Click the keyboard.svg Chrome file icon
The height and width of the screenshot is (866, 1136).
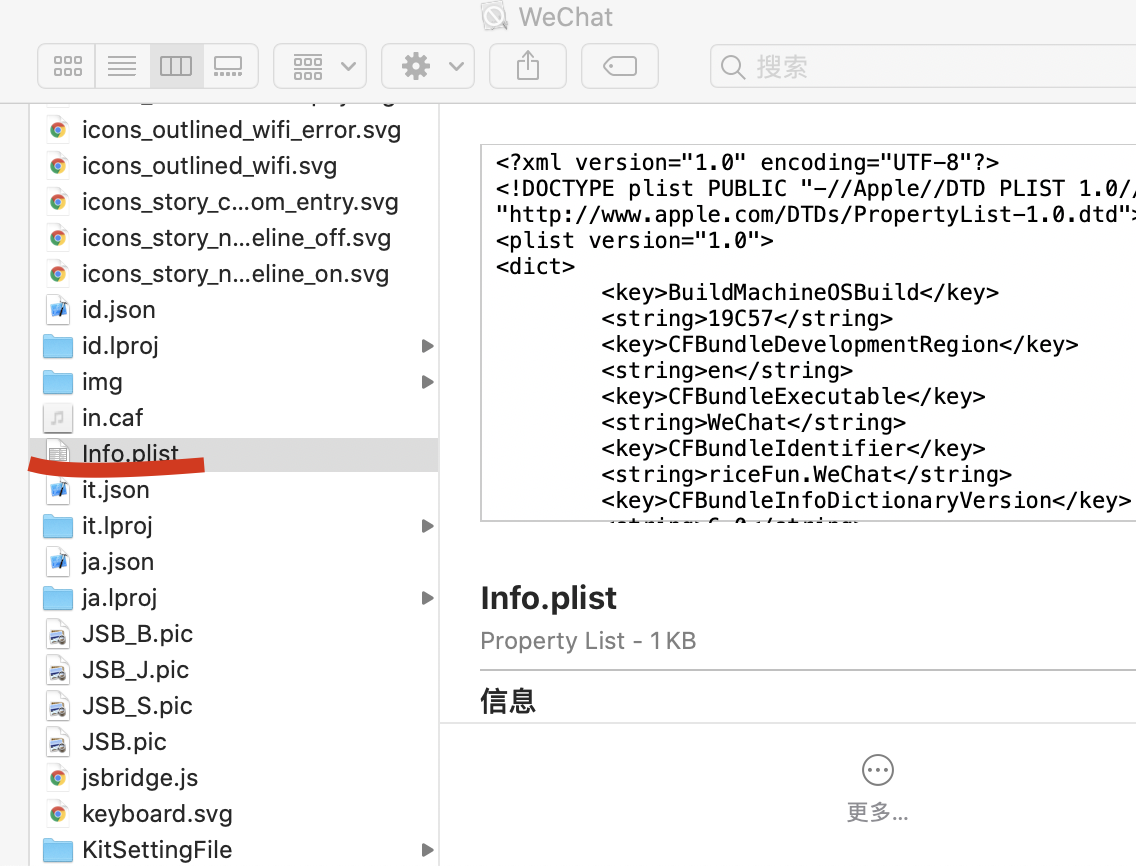[x=58, y=814]
